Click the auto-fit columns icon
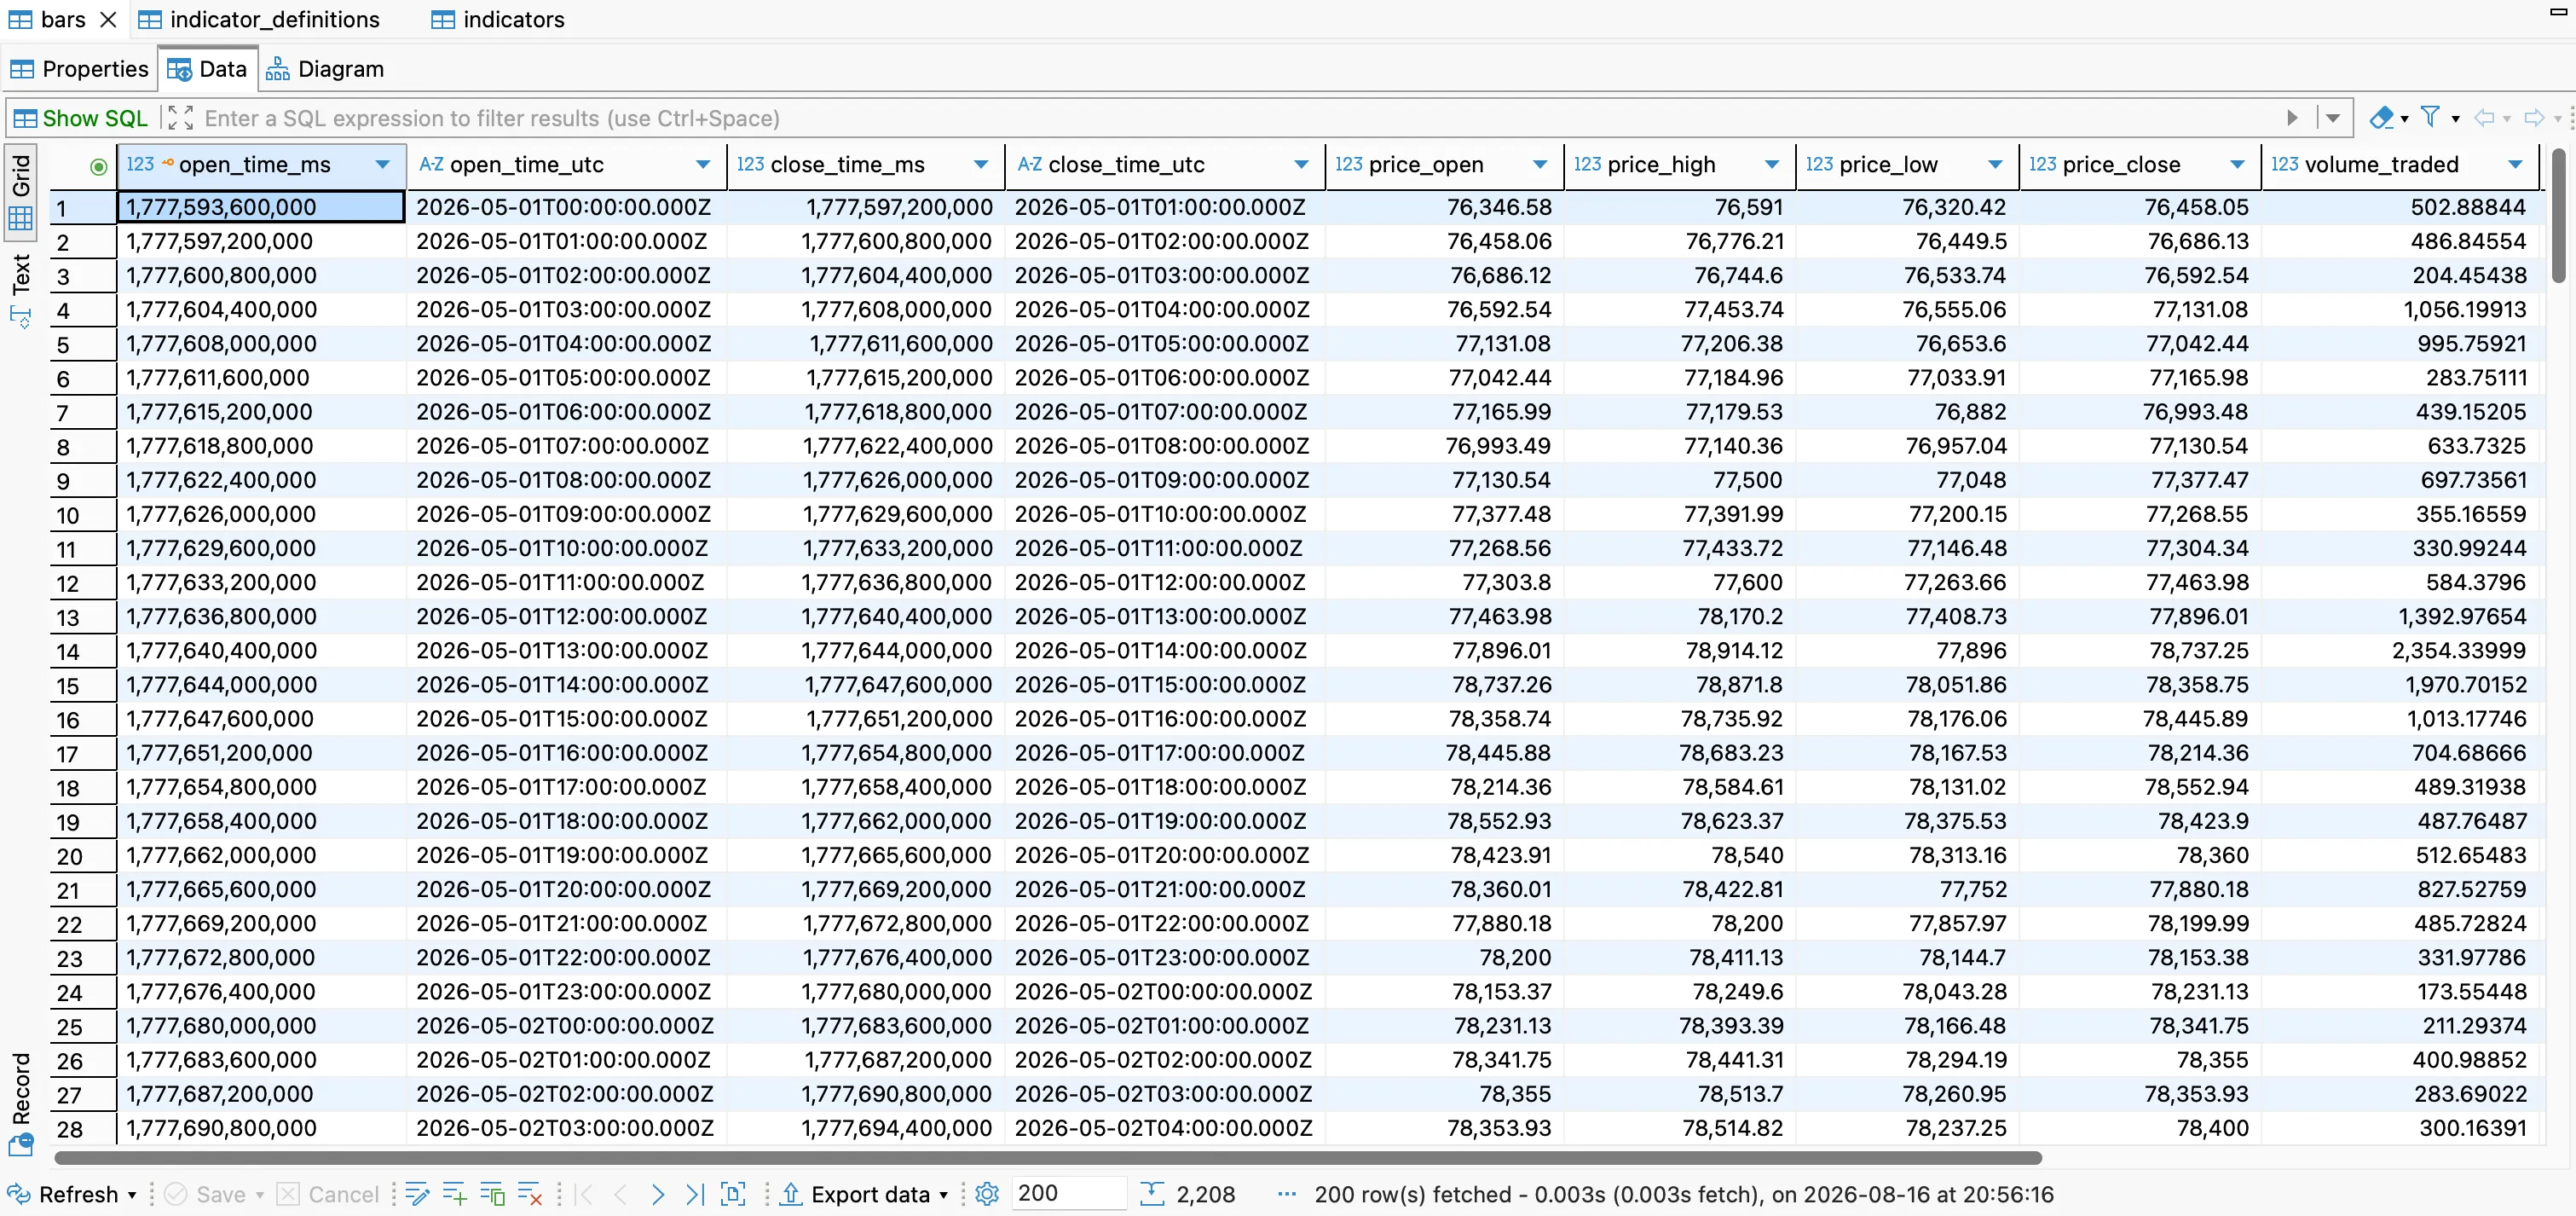Screen dimensions: 2576x1216 click(x=733, y=1194)
